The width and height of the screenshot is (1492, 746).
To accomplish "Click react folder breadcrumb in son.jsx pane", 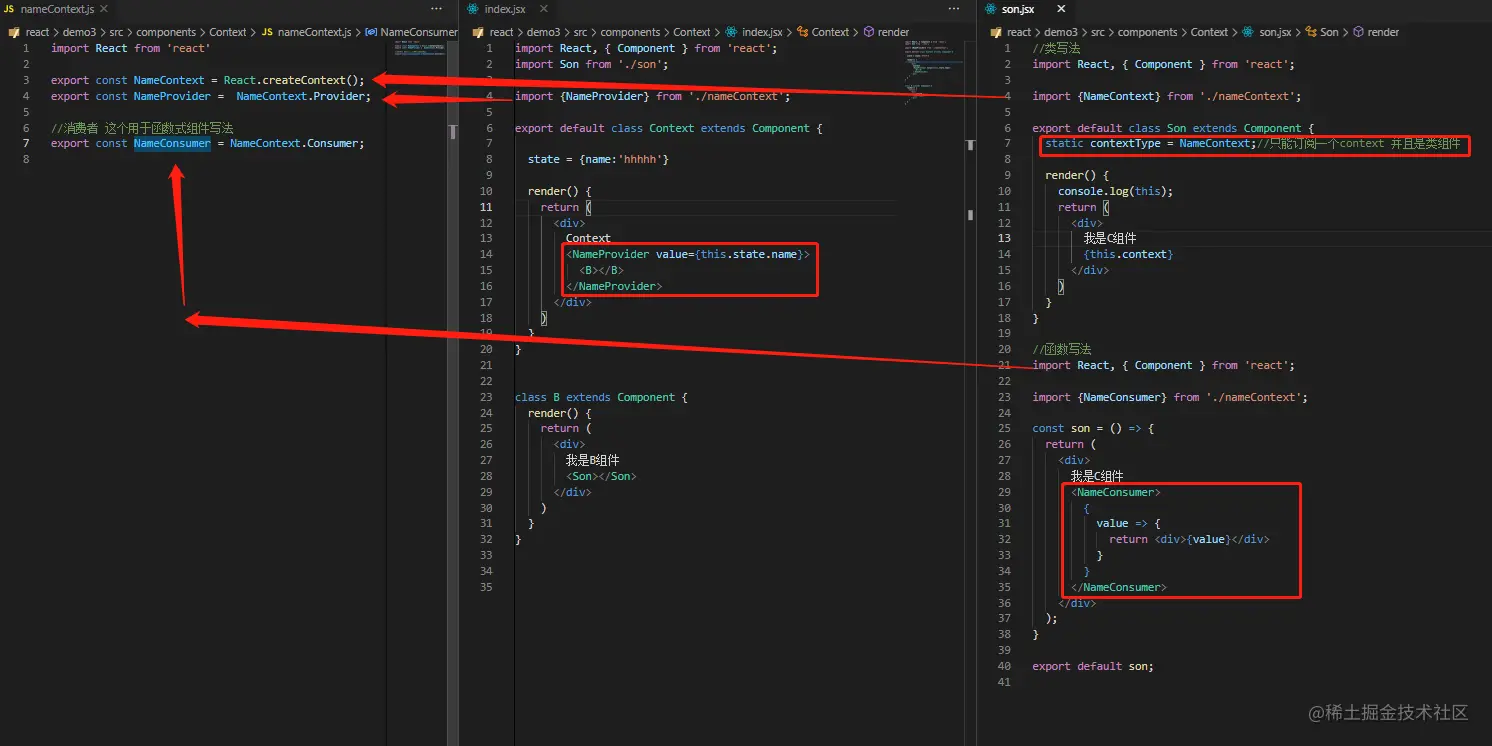I will 1019,32.
